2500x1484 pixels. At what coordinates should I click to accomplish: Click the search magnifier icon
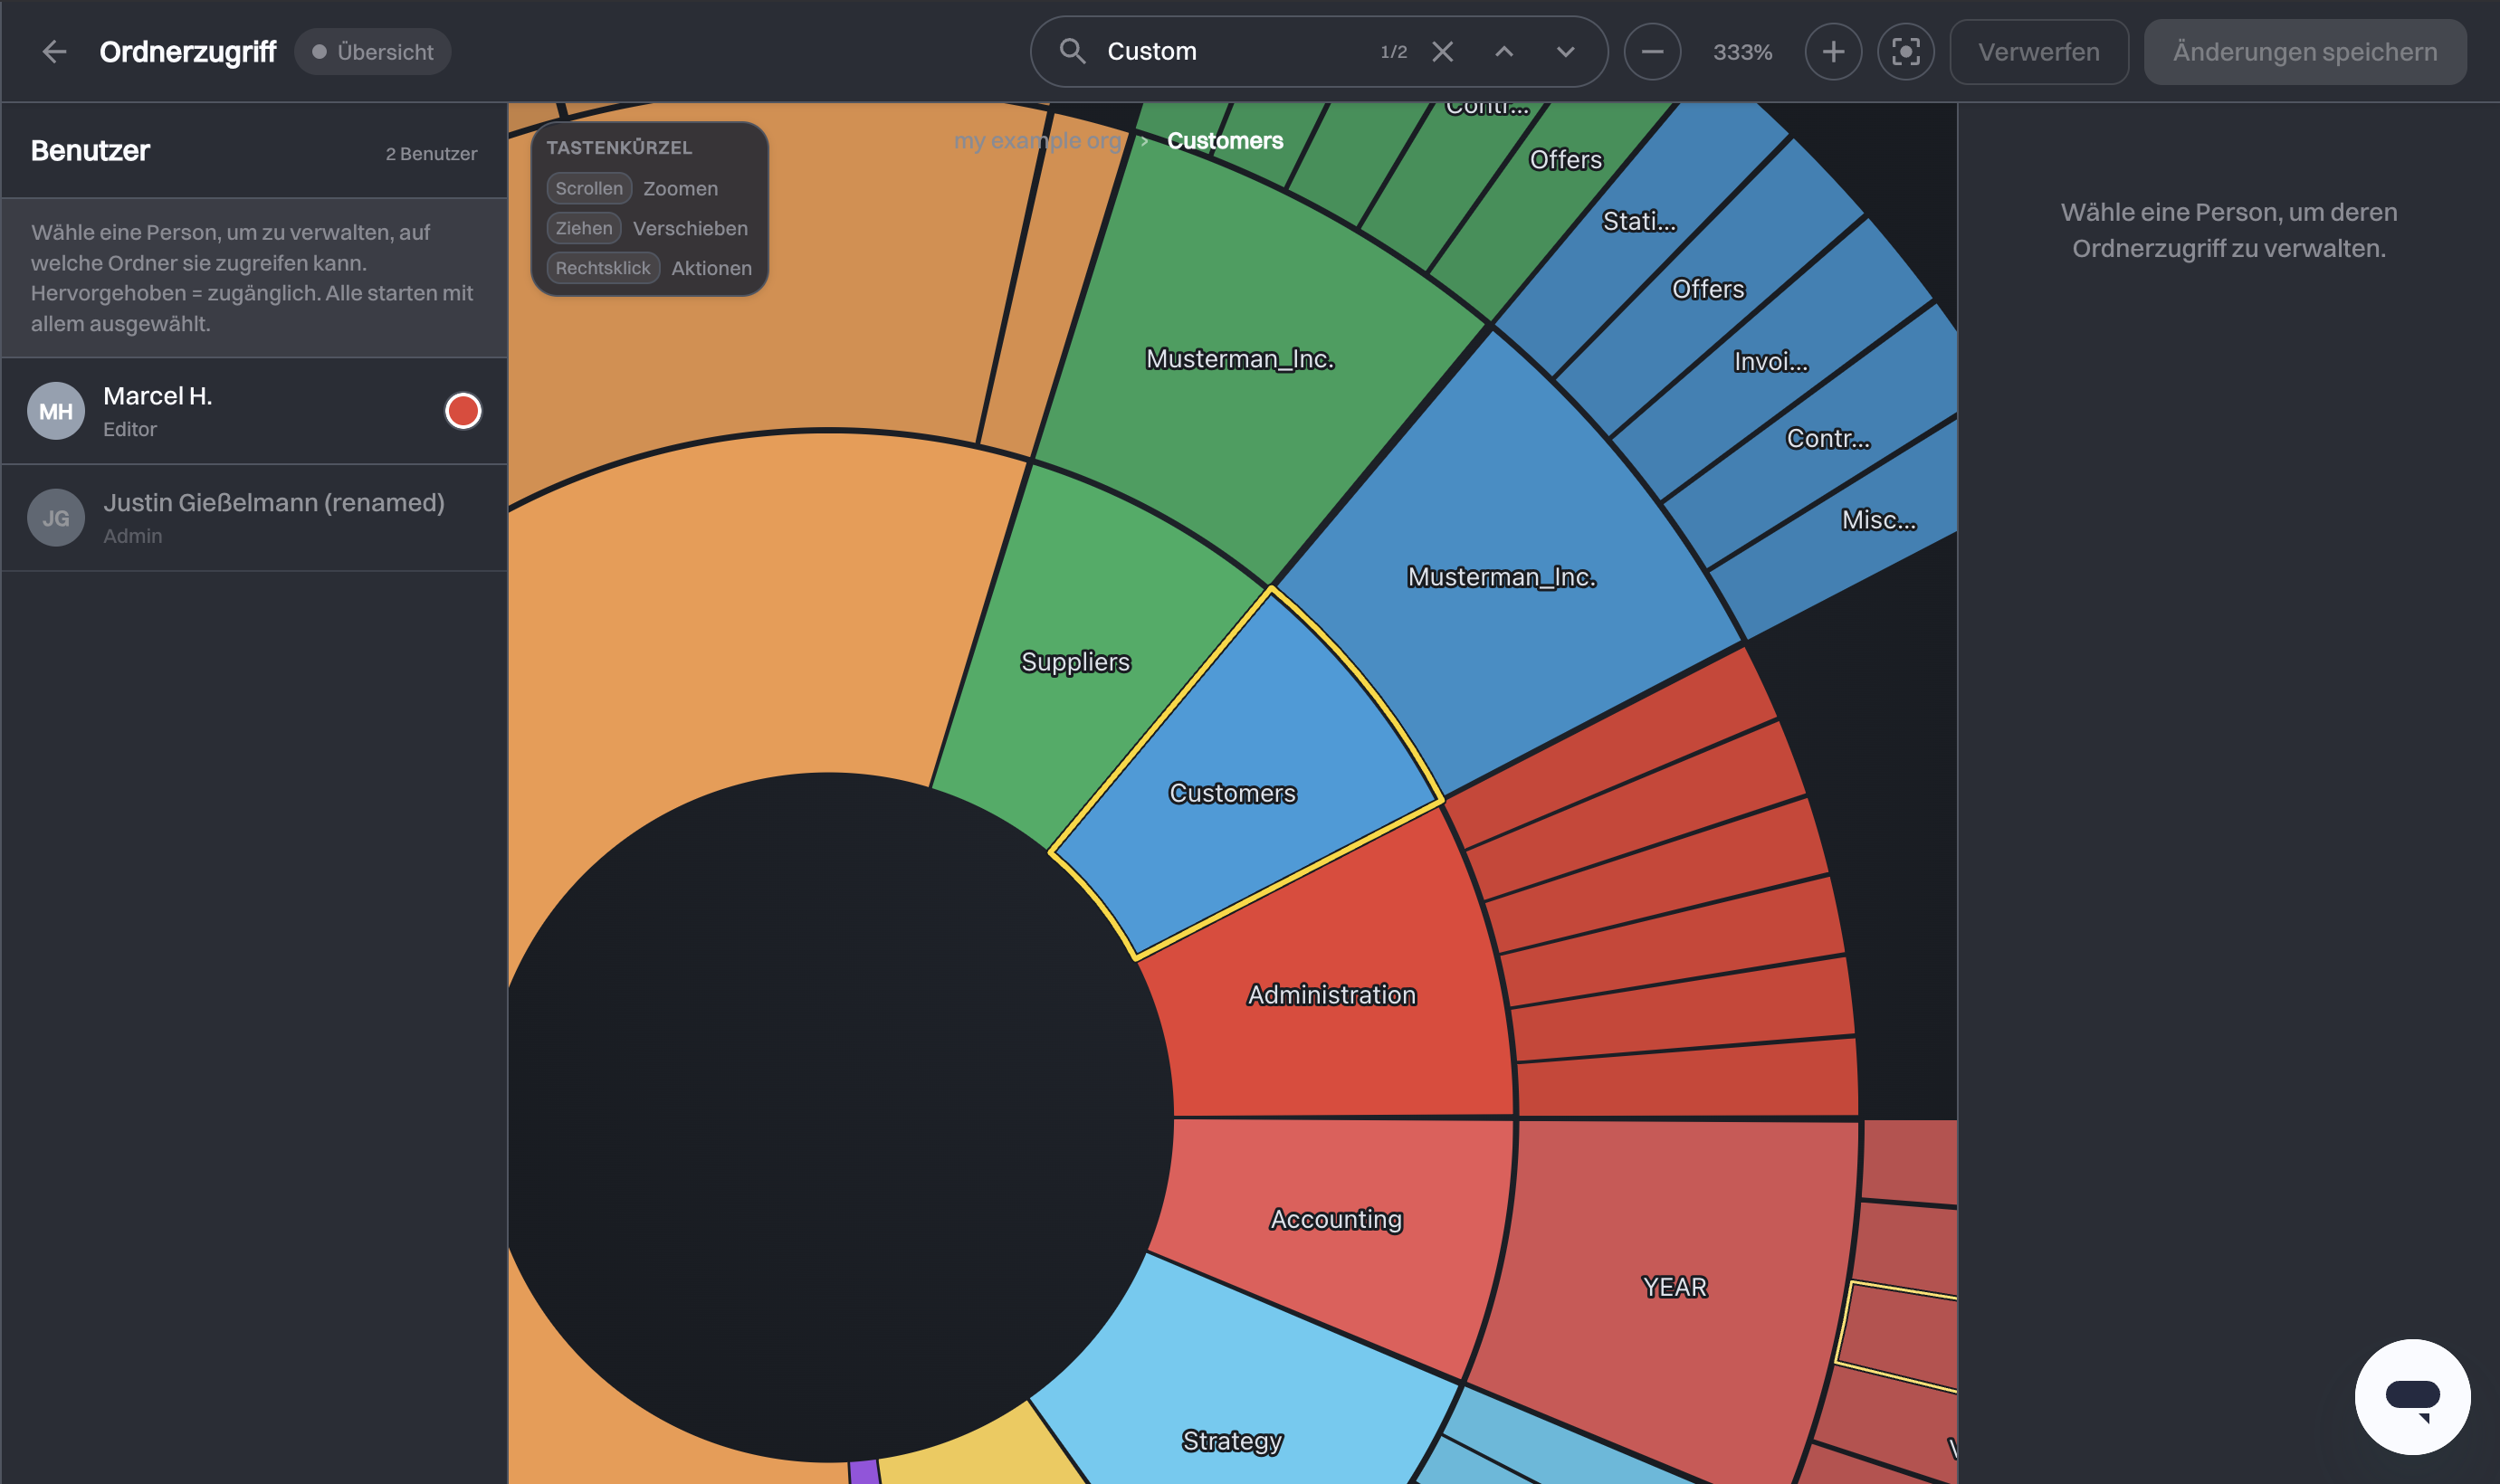1072,51
